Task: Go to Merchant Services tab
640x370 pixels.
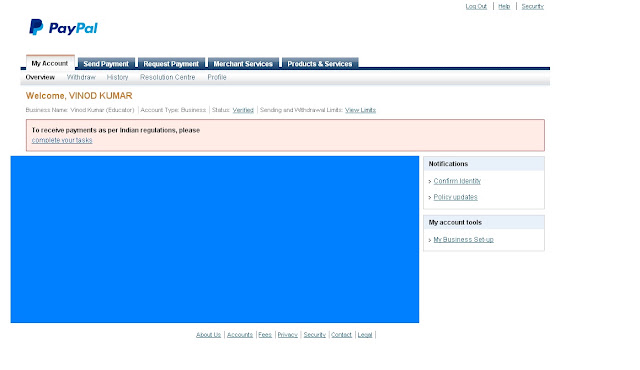Action: [x=243, y=64]
